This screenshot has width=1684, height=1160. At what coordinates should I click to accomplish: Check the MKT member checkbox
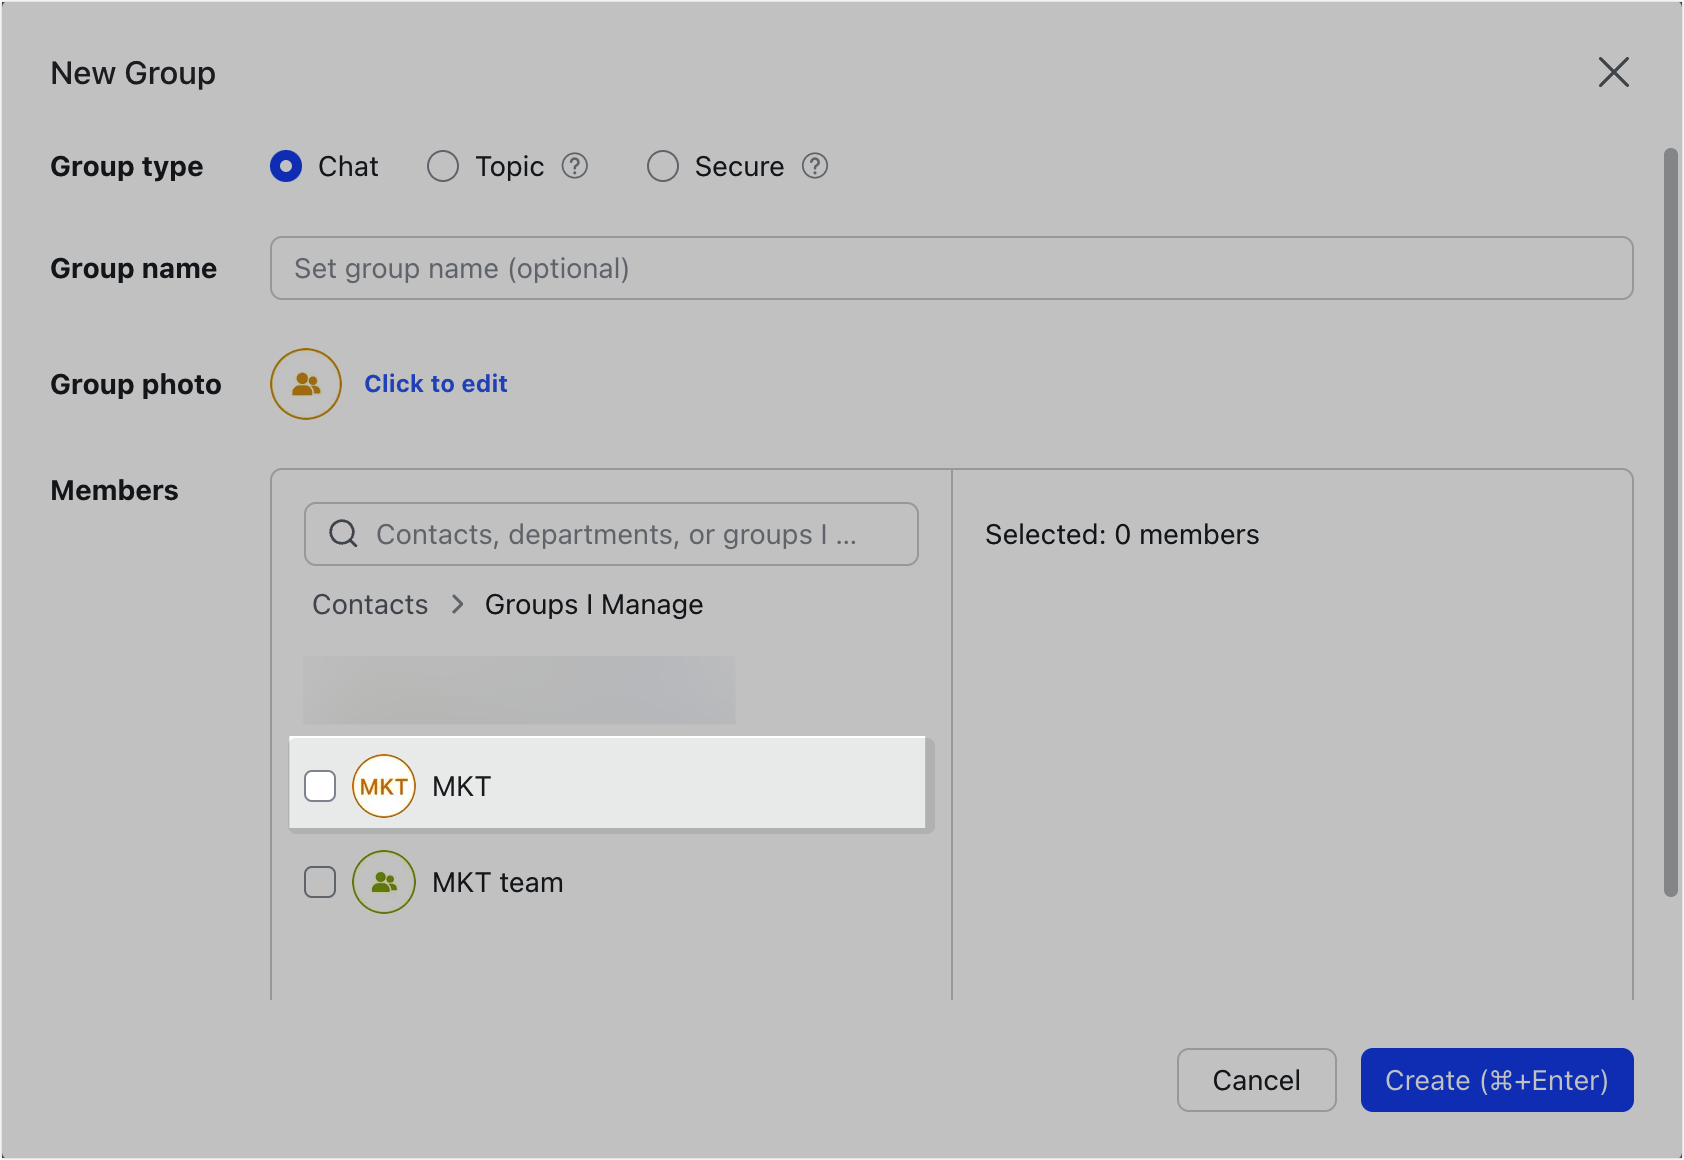click(320, 786)
